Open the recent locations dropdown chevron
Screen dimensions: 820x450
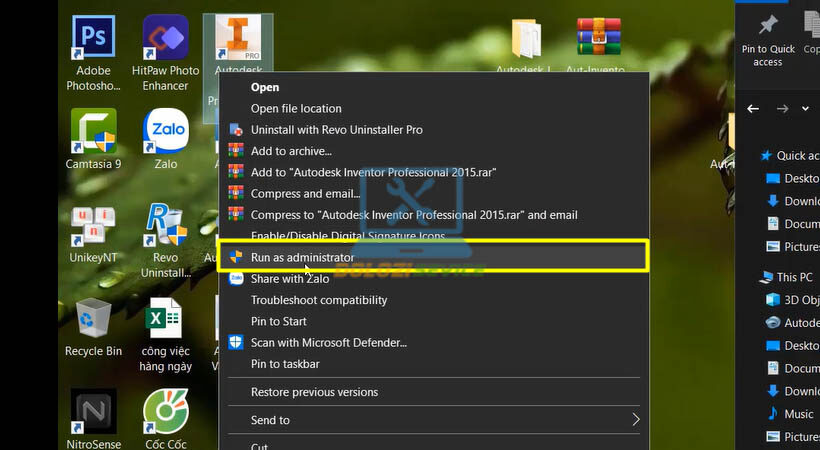point(805,109)
